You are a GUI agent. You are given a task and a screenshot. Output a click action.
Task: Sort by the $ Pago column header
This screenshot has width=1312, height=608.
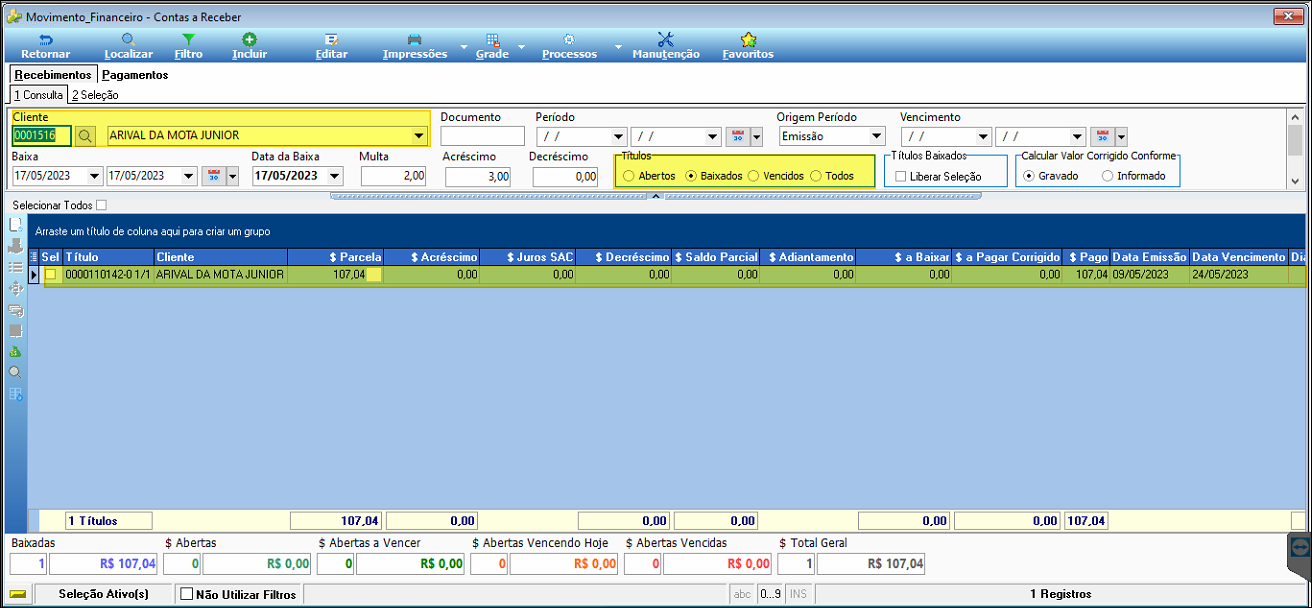[x=1086, y=257]
